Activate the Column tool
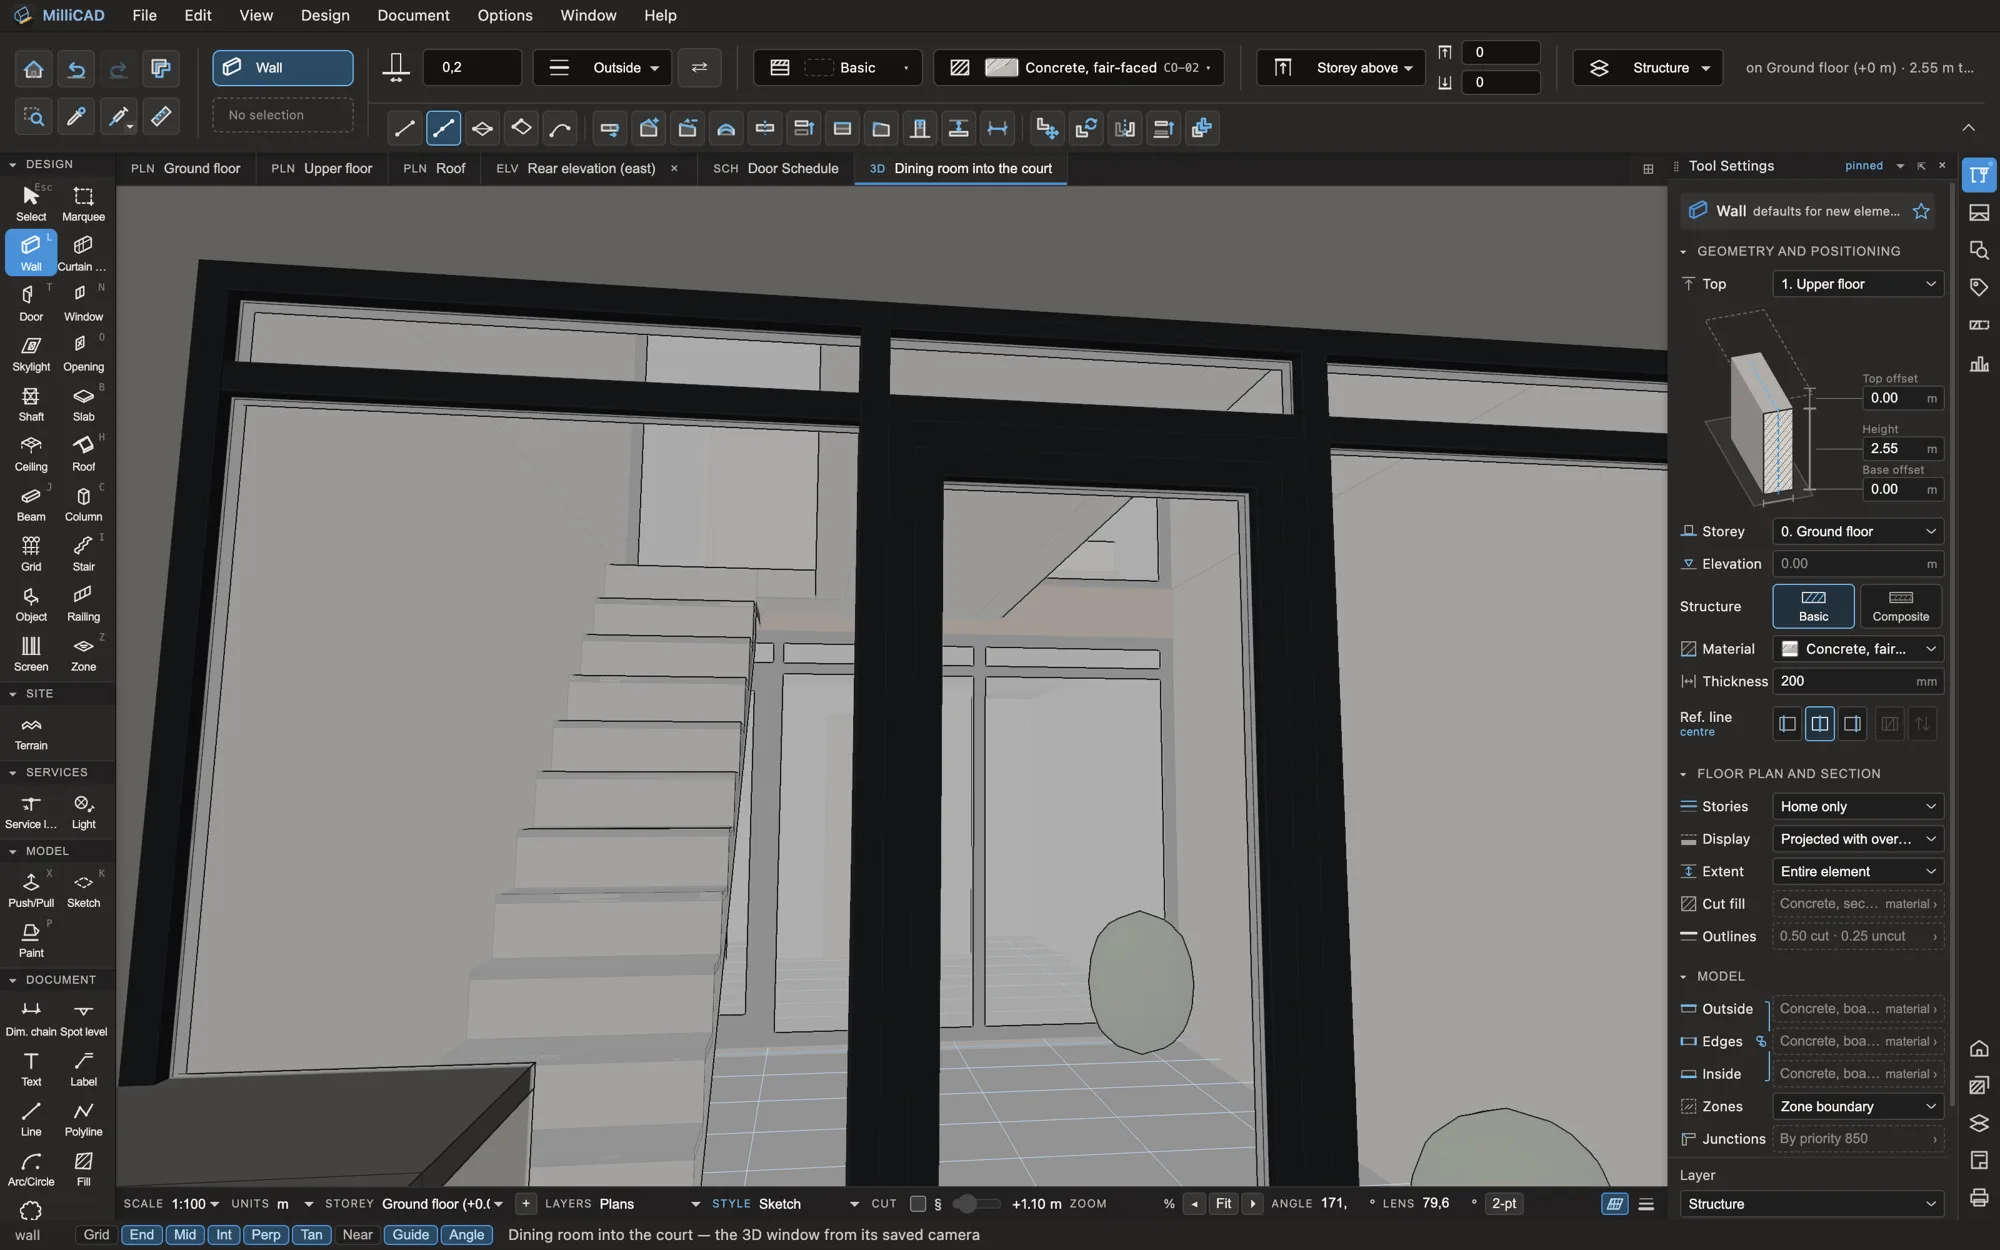 click(x=83, y=502)
